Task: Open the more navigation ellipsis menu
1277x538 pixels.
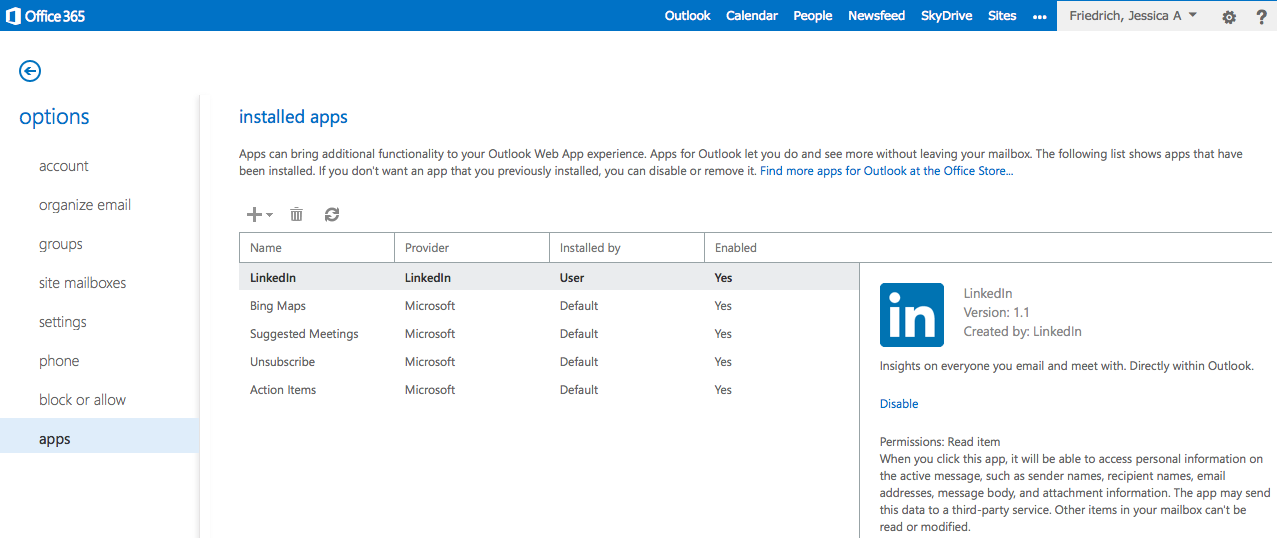Action: 1039,16
